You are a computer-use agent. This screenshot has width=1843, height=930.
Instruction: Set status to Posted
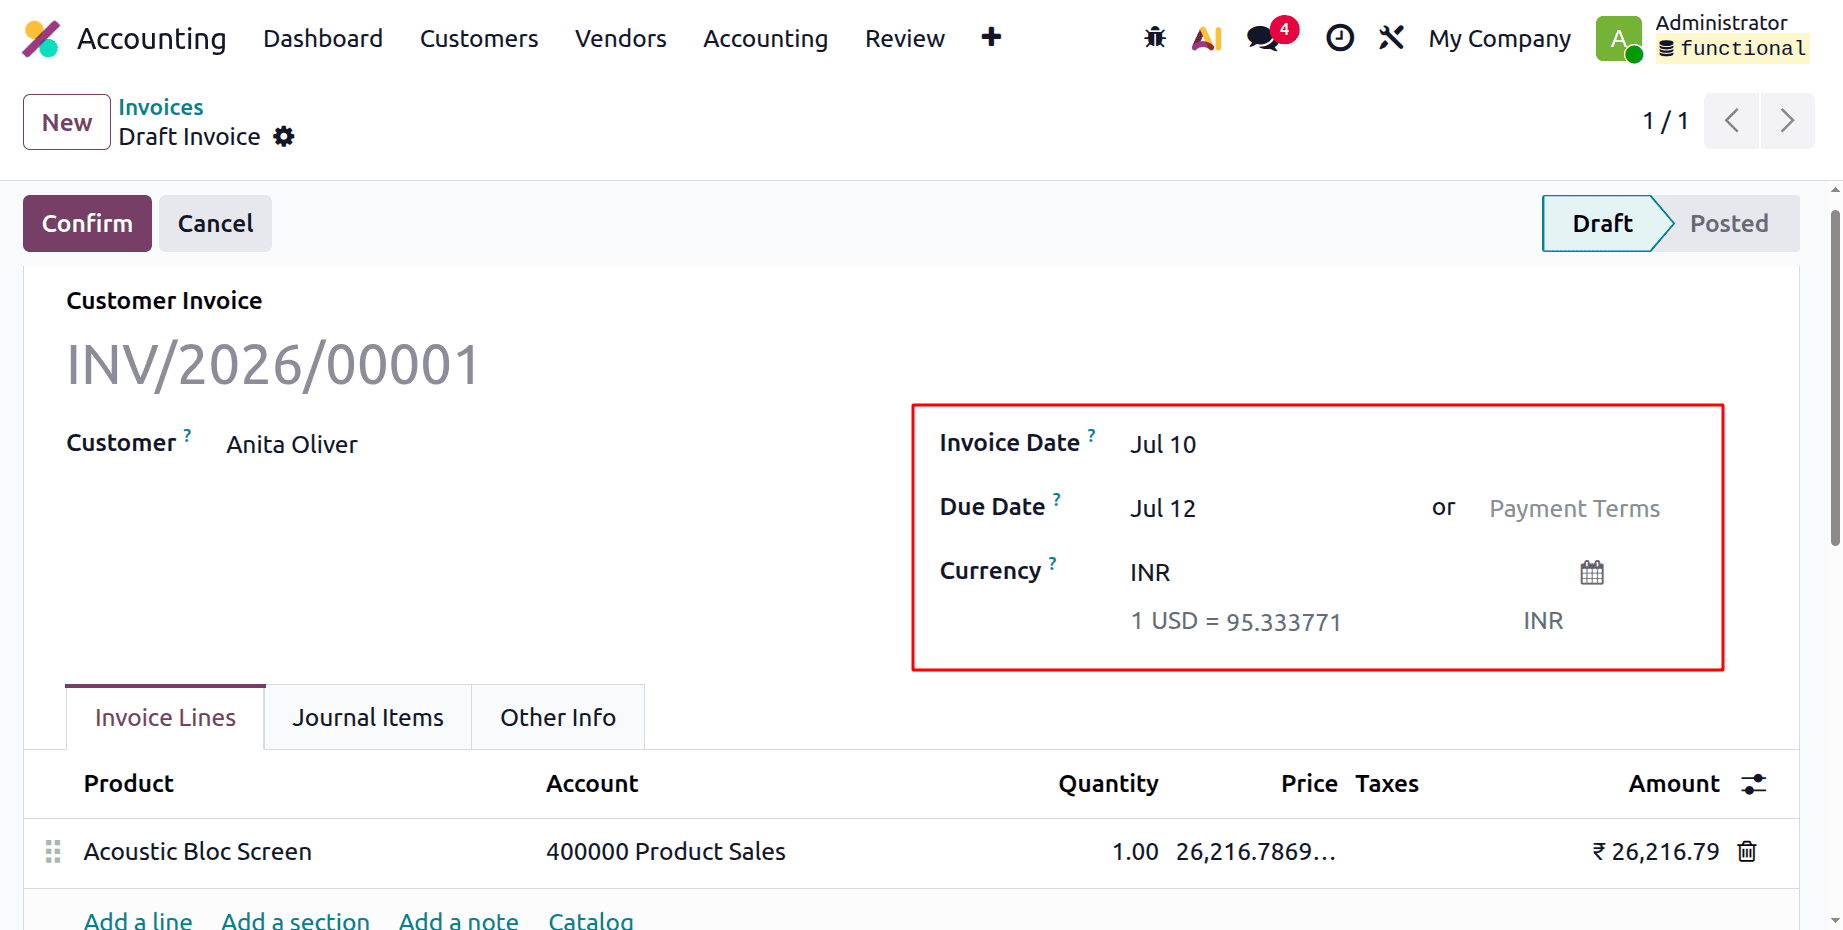[1729, 223]
